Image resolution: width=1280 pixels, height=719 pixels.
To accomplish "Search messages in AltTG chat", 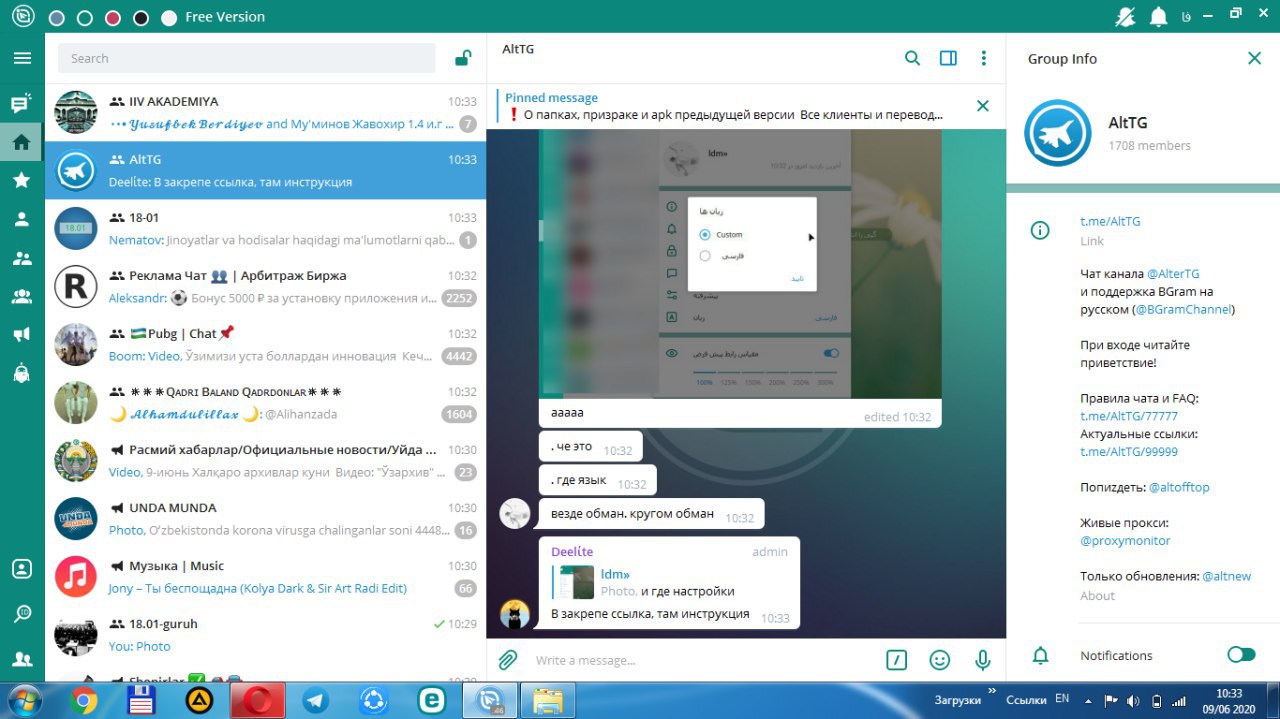I will tap(912, 58).
